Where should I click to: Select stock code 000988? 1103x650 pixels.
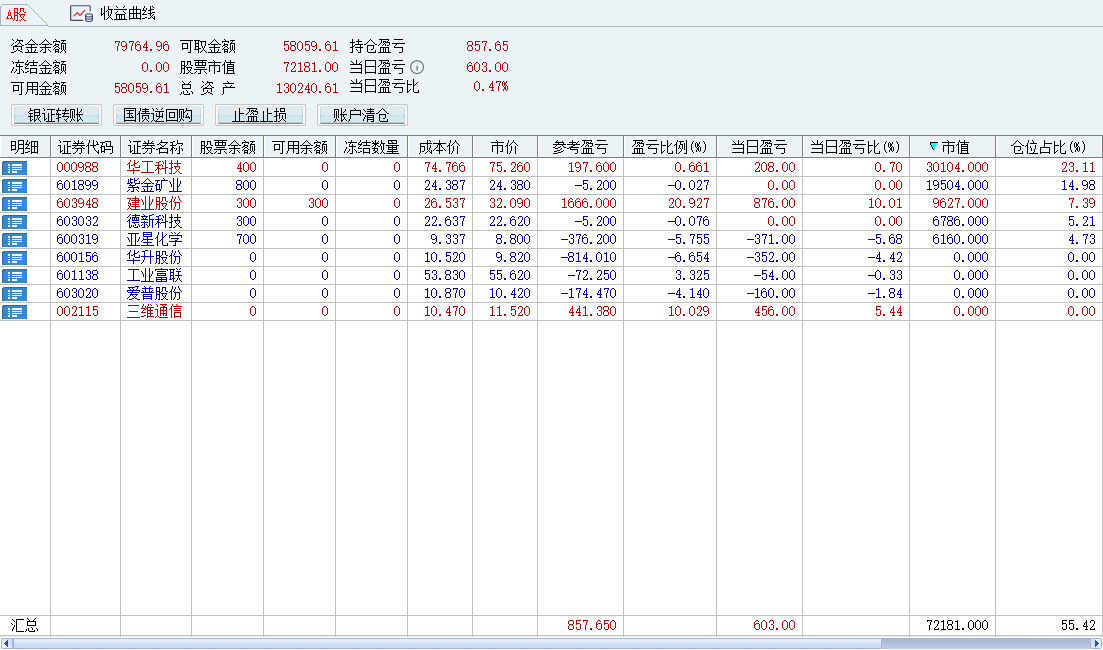tap(77, 167)
